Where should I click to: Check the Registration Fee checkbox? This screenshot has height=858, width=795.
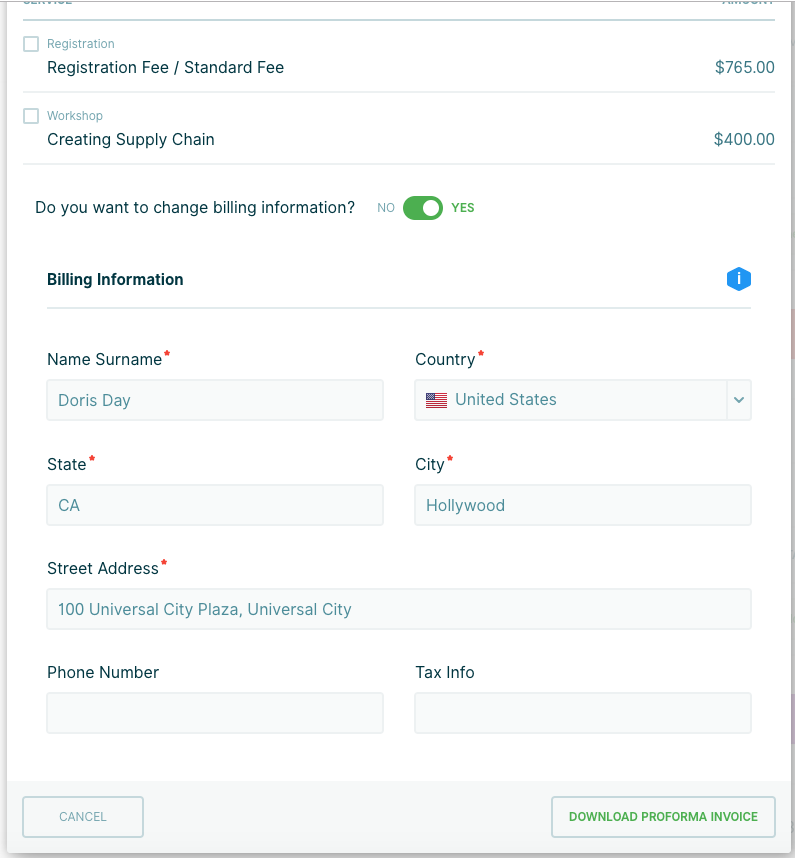[31, 44]
